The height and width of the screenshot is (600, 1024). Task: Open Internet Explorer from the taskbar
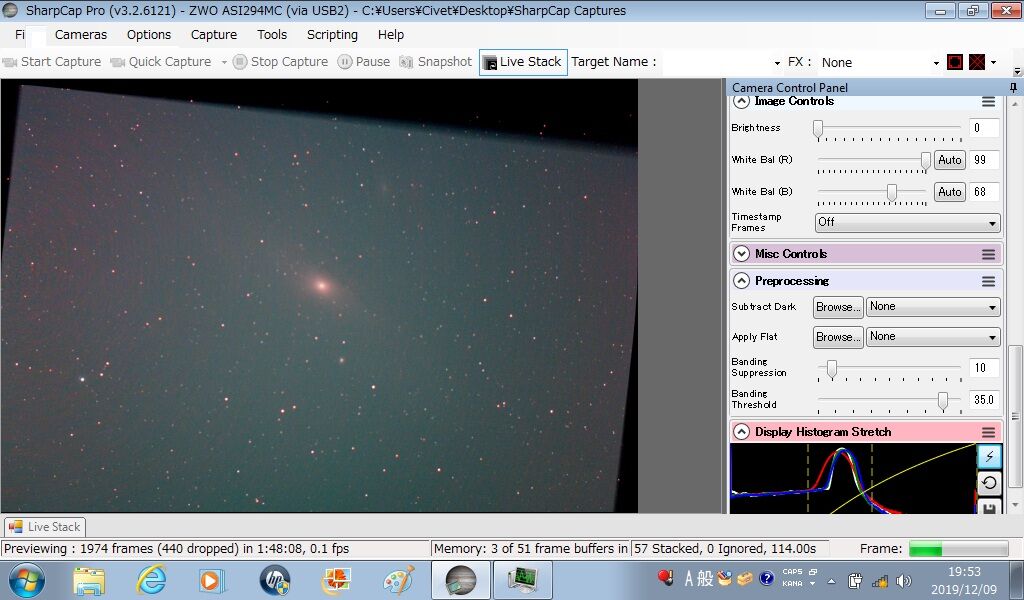(x=151, y=580)
